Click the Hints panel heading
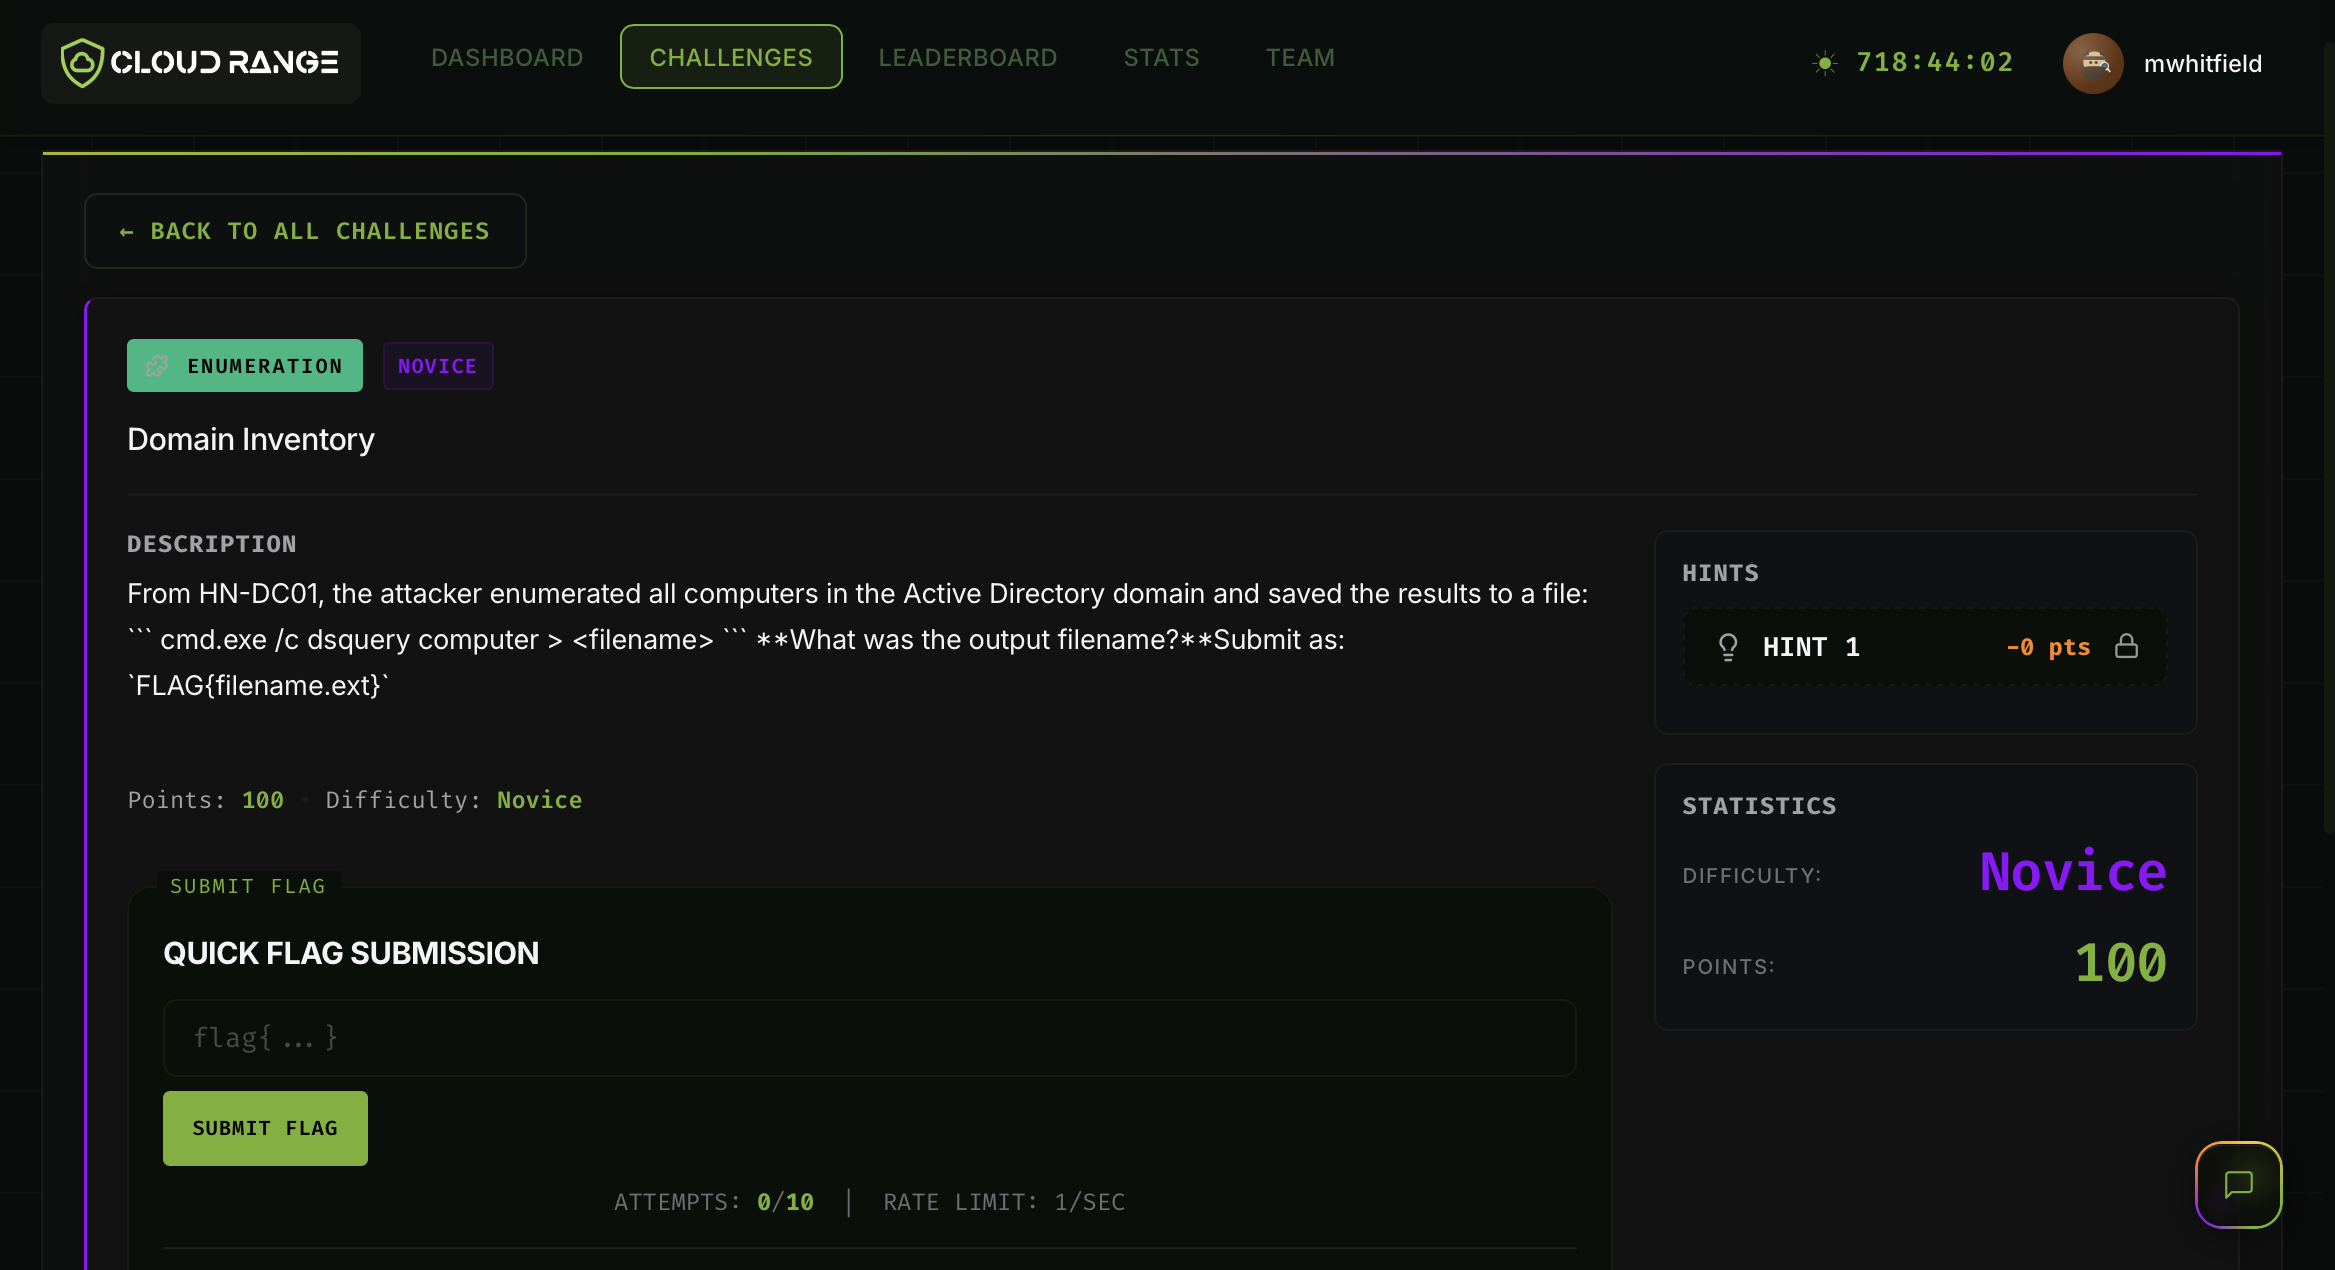This screenshot has width=2335, height=1270. point(1720,573)
